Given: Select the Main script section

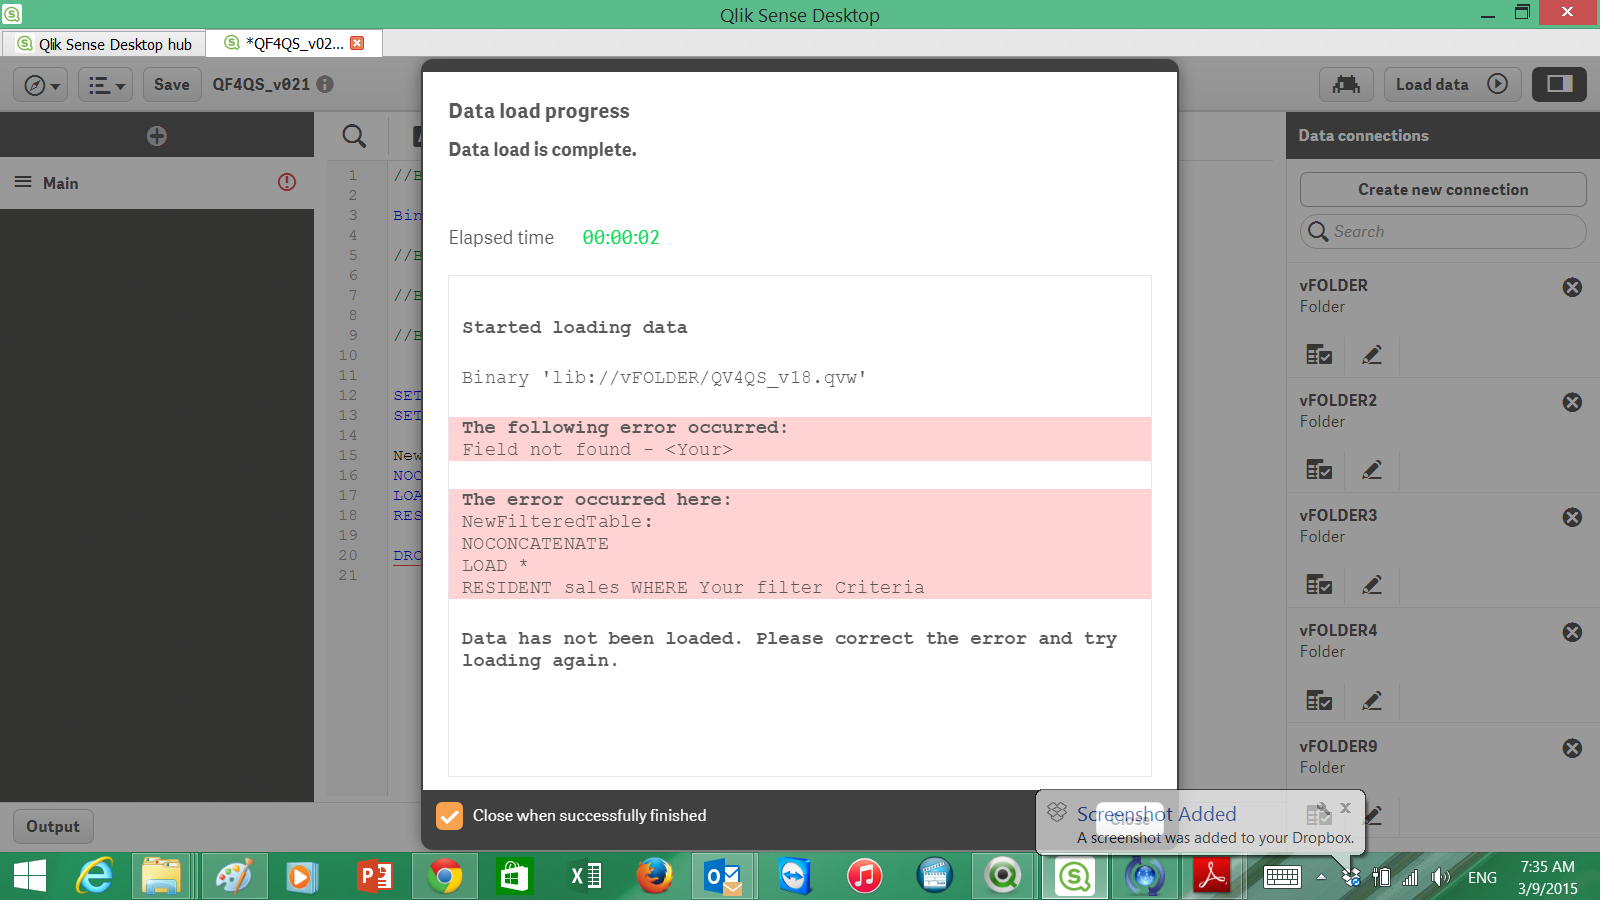Looking at the screenshot, I should click(x=158, y=185).
